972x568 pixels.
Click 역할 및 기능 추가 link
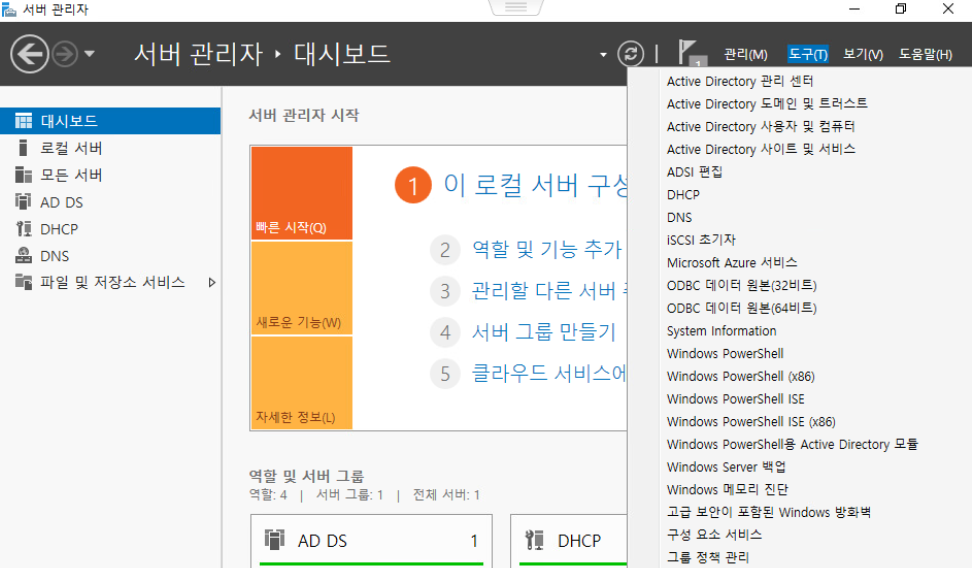coord(547,249)
